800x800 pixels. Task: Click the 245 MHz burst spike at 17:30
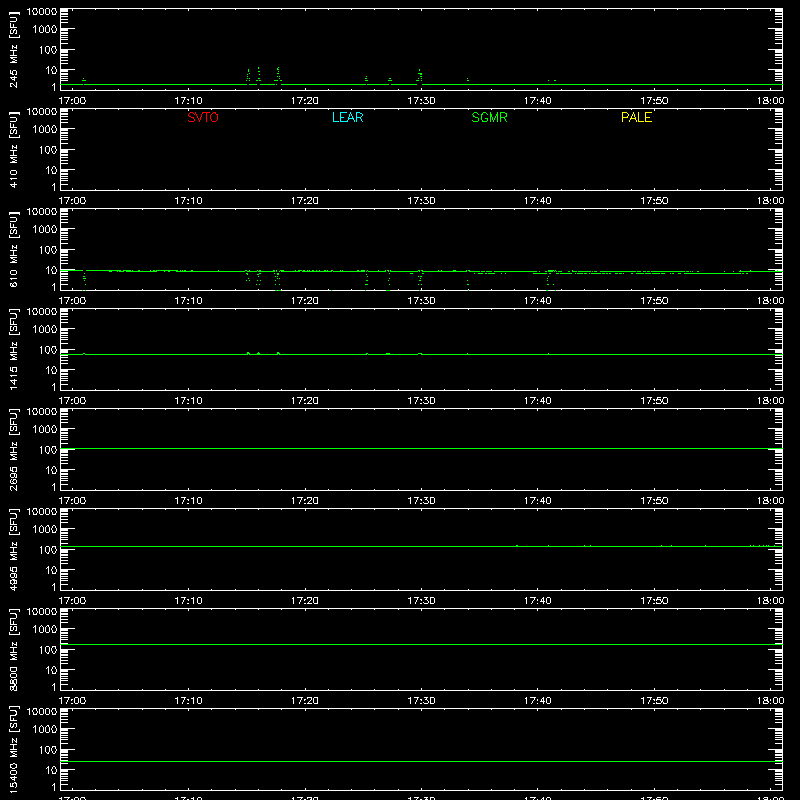pyautogui.click(x=419, y=76)
